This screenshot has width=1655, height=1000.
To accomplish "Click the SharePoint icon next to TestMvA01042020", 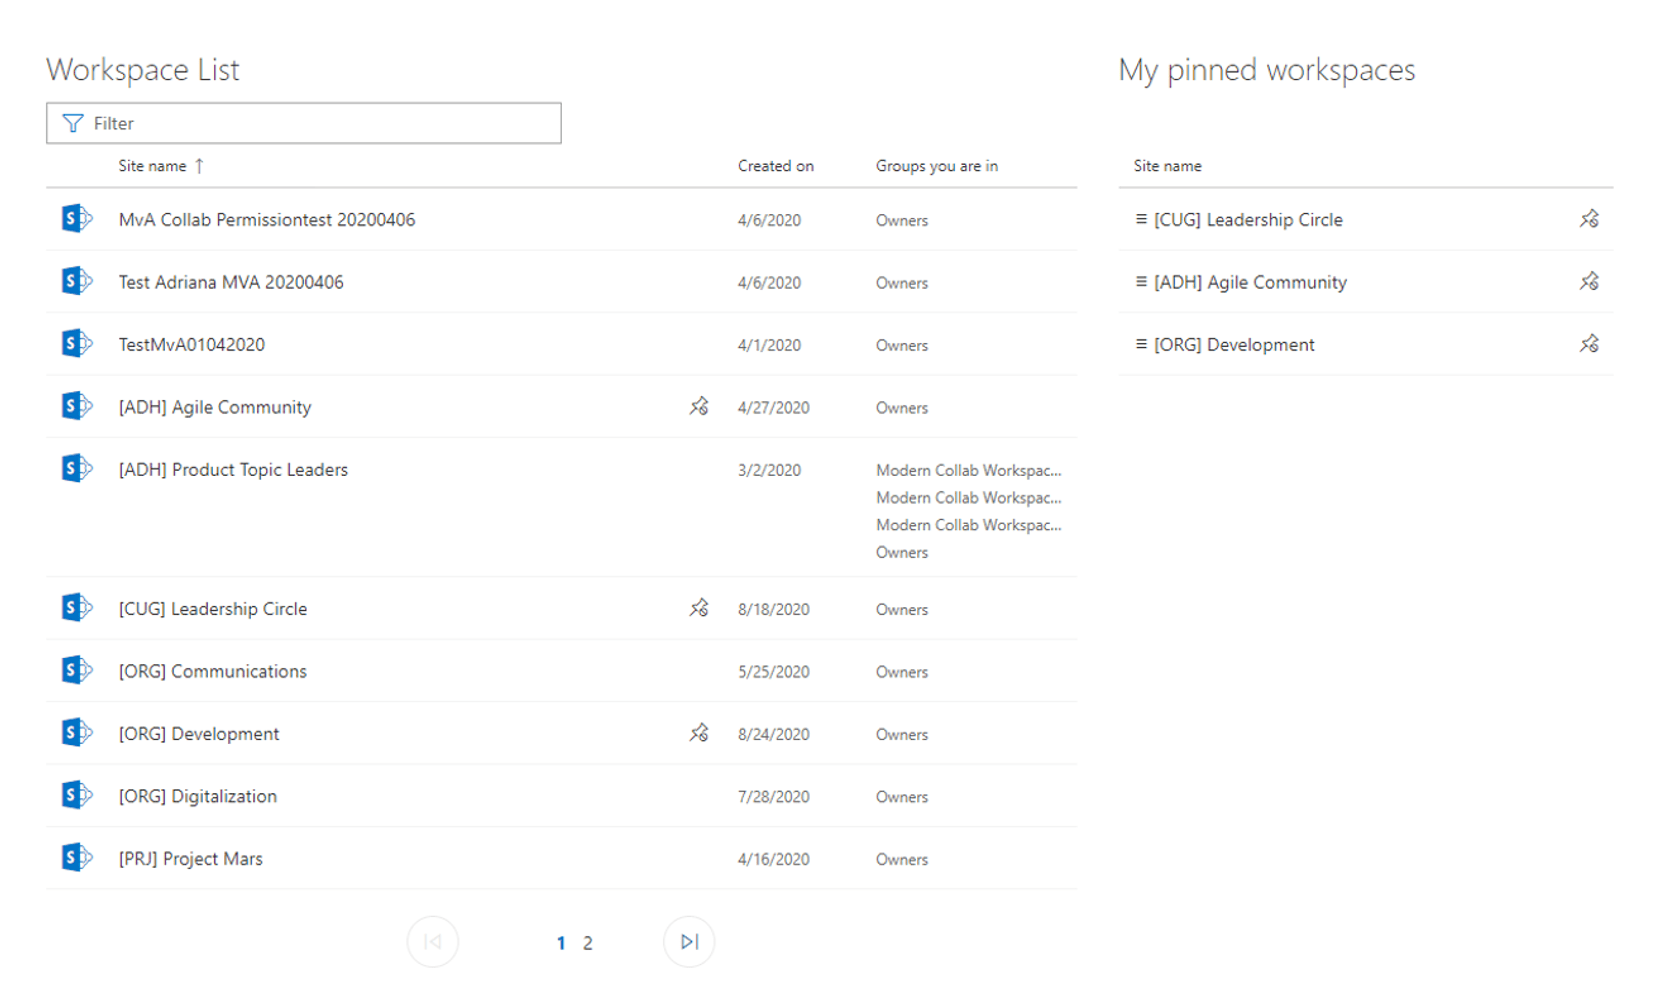I will coord(77,343).
